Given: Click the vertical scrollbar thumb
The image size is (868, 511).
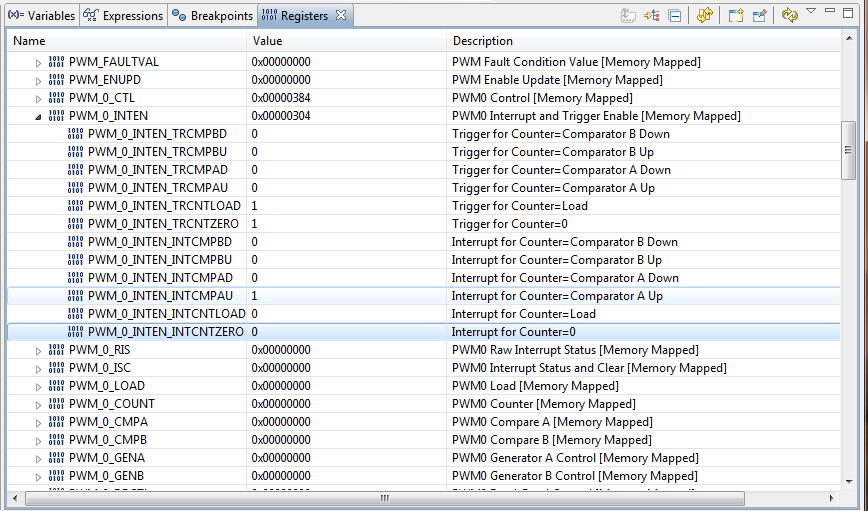Looking at the screenshot, I should pos(848,150).
